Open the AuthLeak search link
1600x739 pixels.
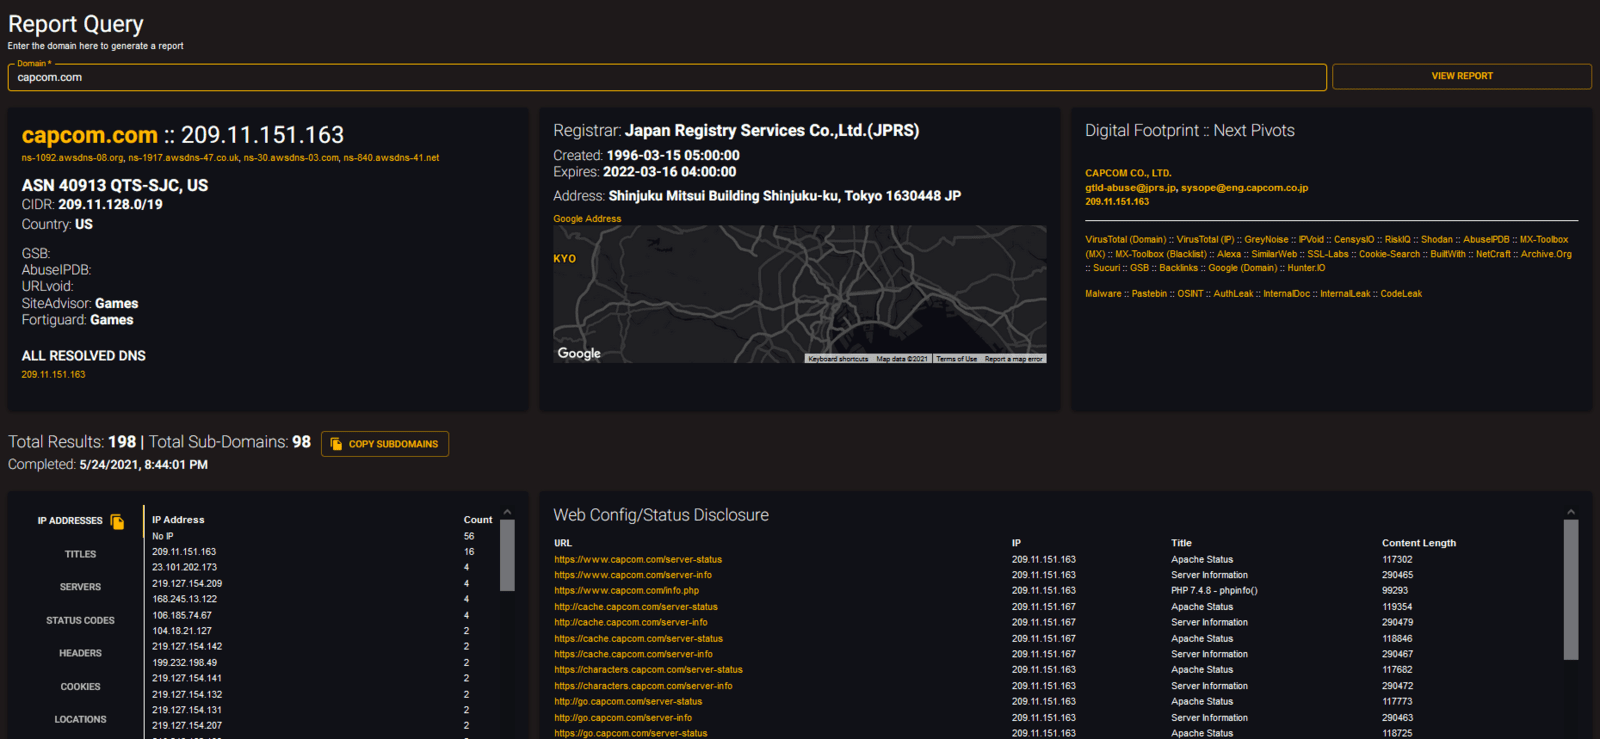pos(1233,294)
